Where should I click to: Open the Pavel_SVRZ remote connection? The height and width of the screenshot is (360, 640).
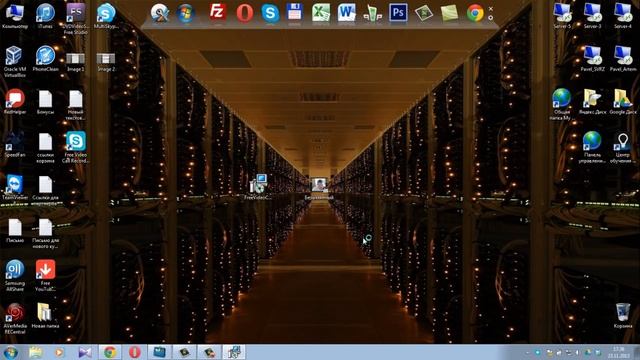pos(592,59)
